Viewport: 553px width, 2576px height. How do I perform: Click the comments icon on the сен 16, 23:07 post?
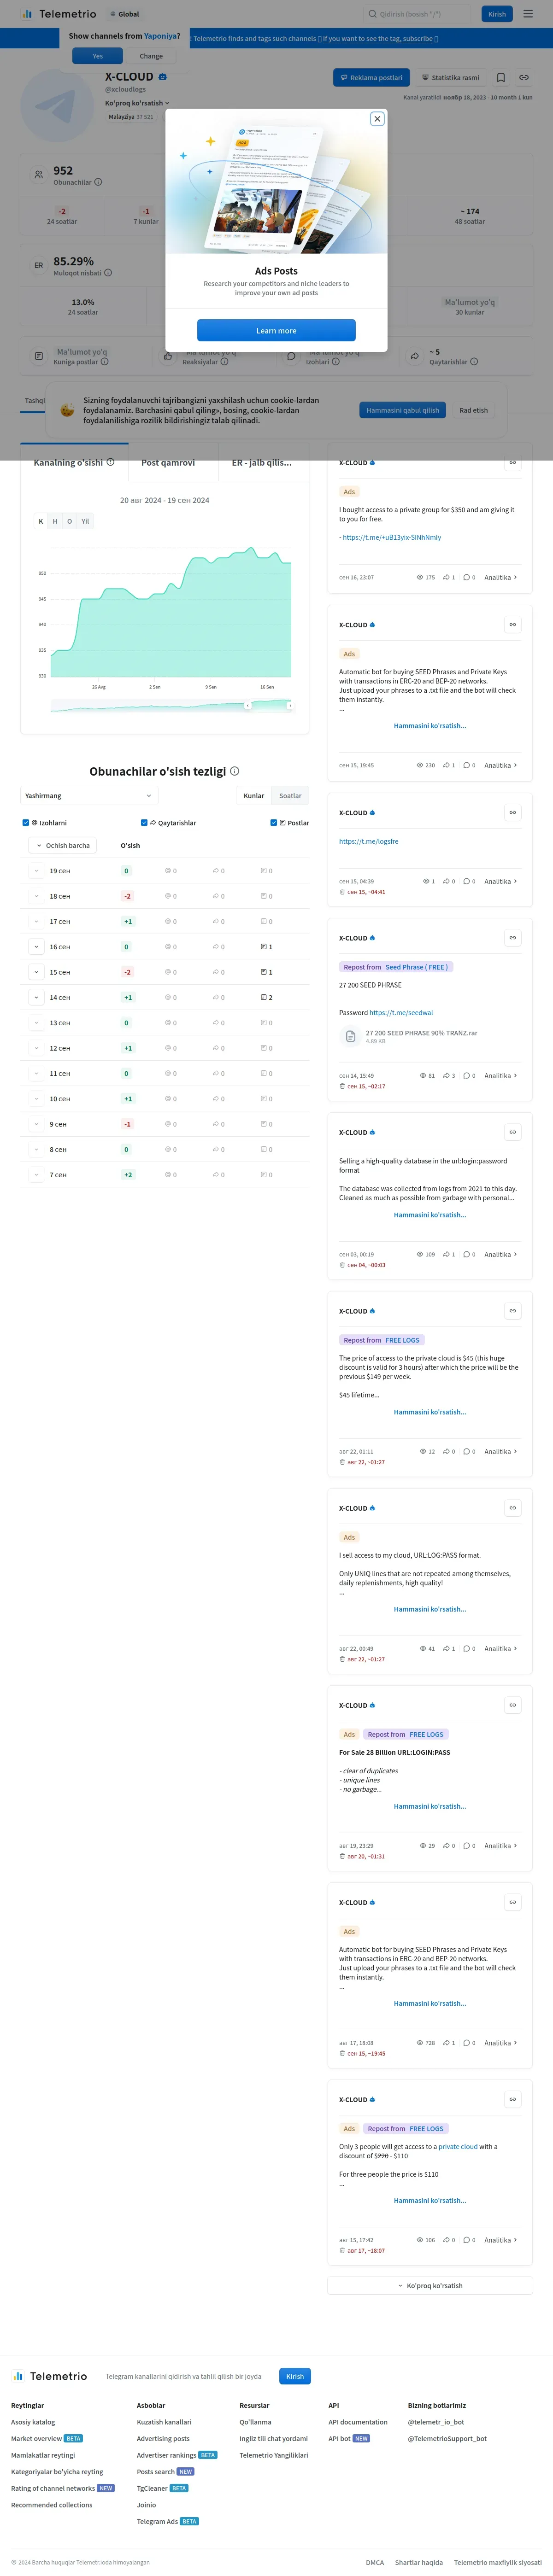[x=466, y=577]
